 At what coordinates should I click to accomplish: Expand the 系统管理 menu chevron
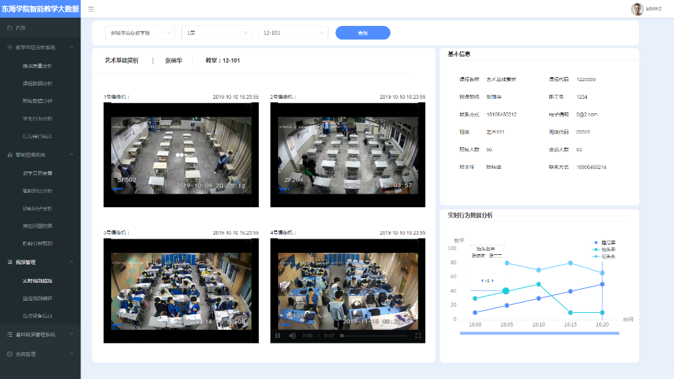[71, 354]
